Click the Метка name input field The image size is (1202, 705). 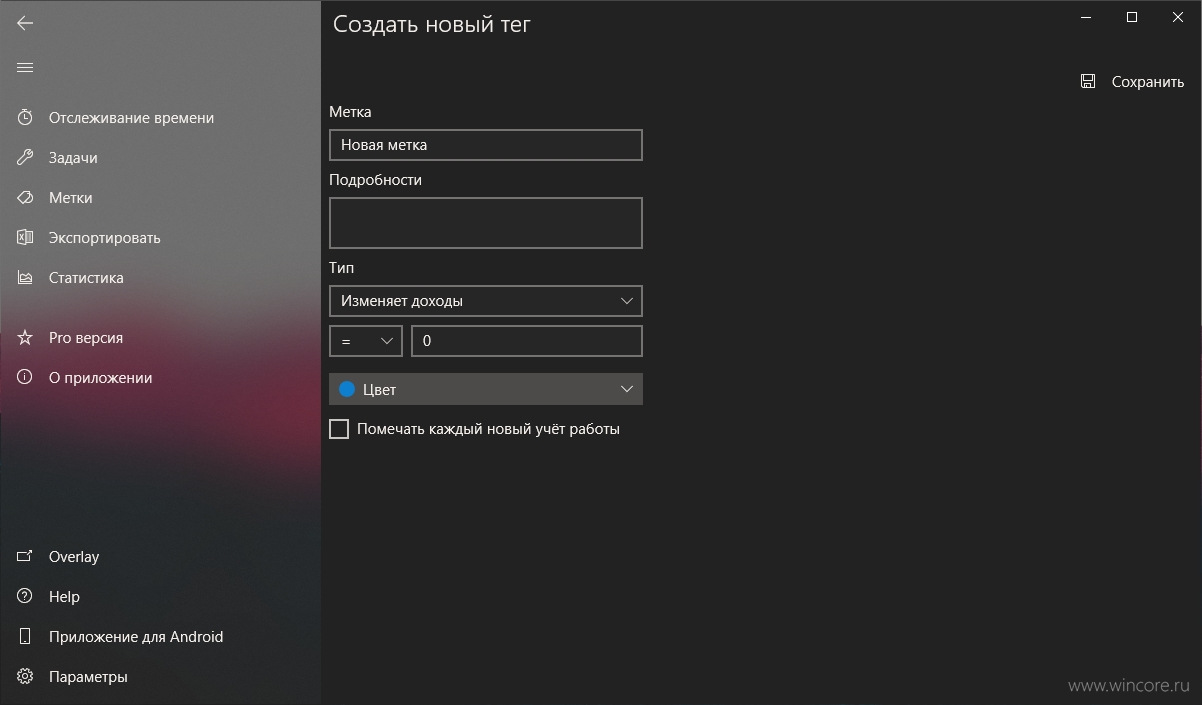tap(486, 145)
